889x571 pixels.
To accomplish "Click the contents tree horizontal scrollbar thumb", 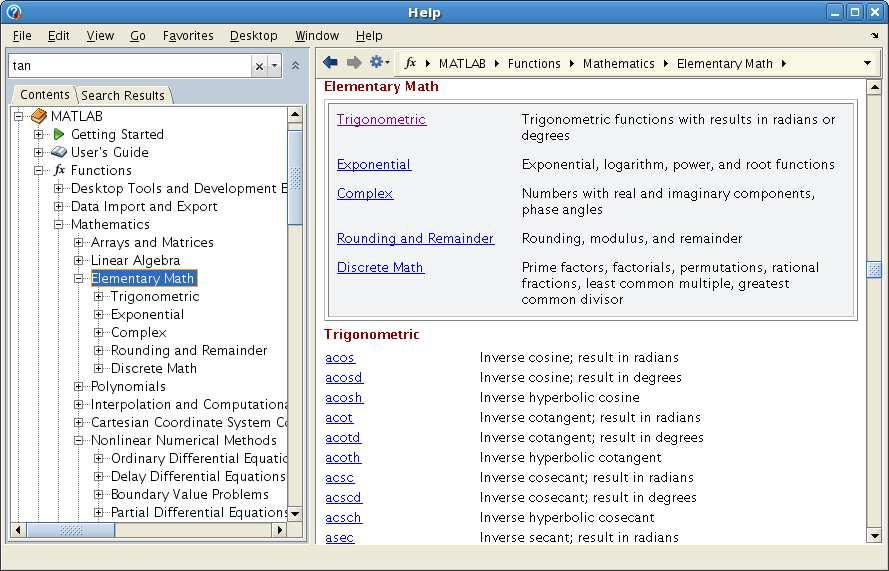I will click(x=71, y=530).
